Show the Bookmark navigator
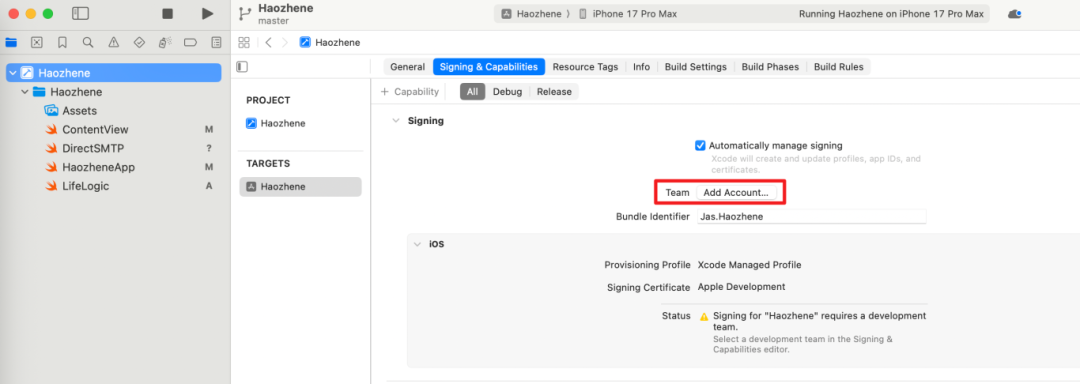1080x384 pixels. pyautogui.click(x=62, y=43)
